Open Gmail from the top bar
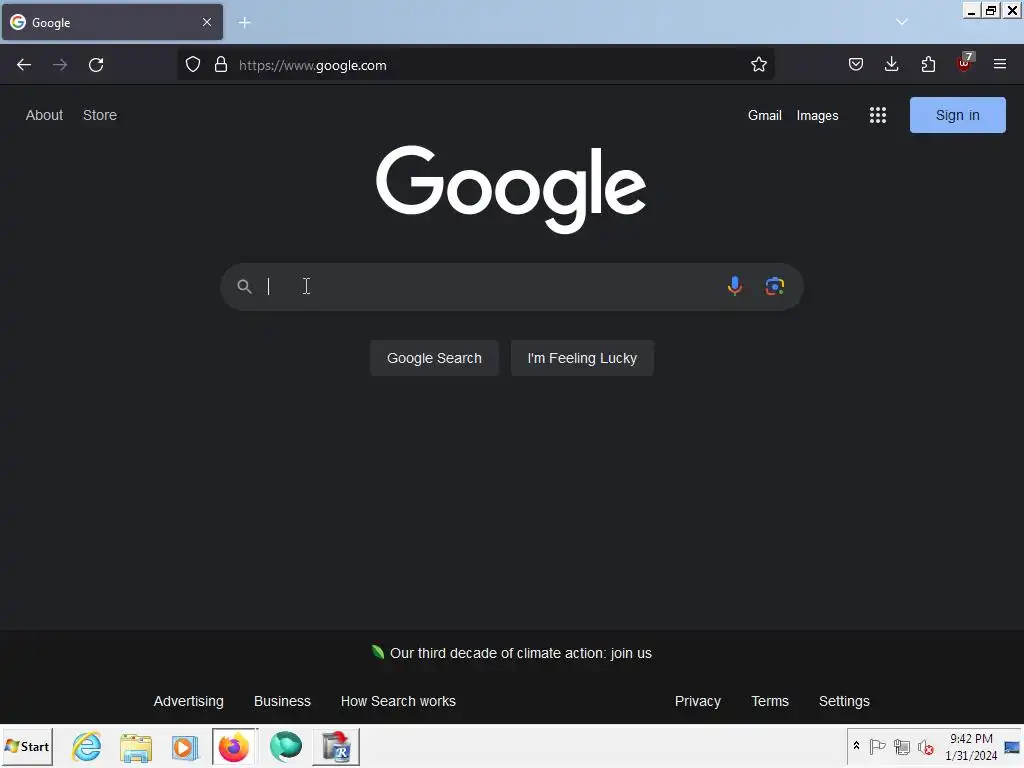 (765, 116)
